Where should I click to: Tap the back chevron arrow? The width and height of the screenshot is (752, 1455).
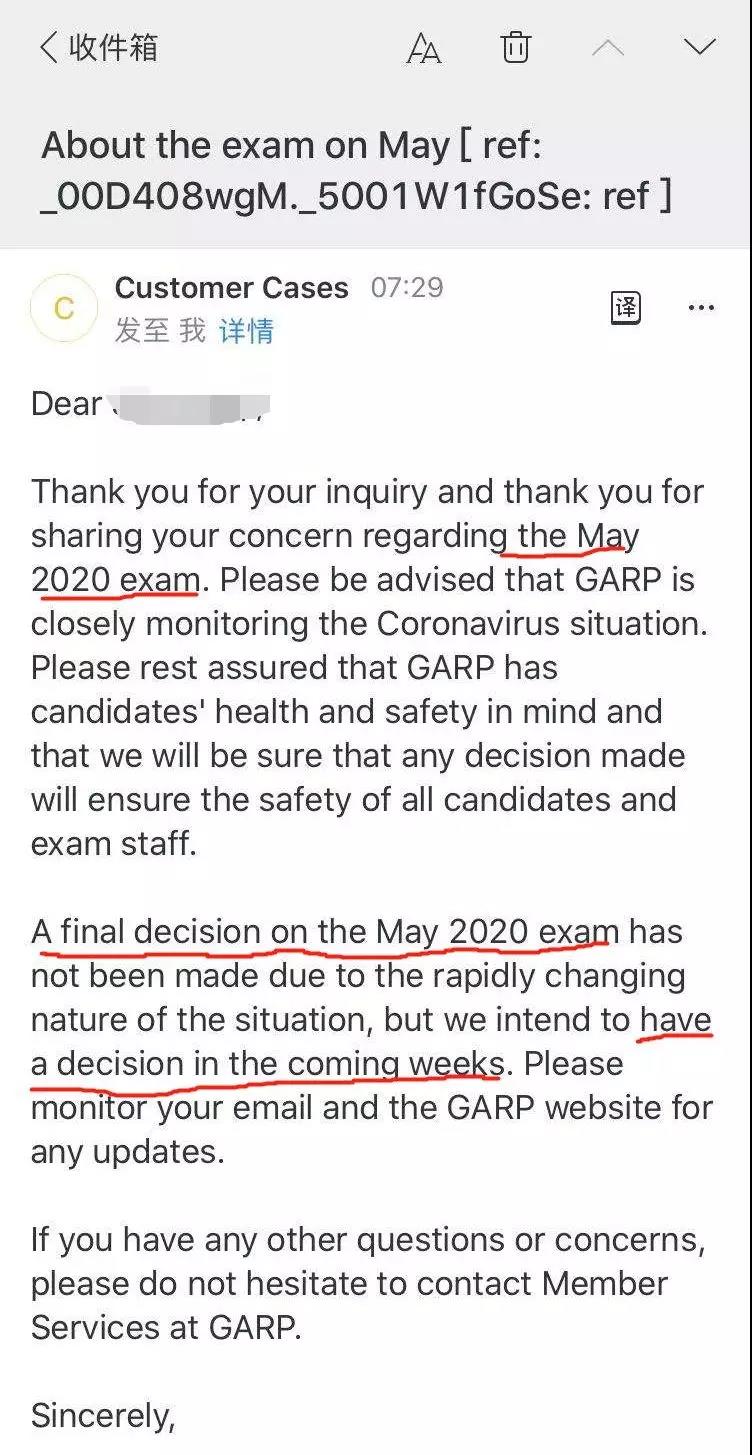[x=48, y=48]
